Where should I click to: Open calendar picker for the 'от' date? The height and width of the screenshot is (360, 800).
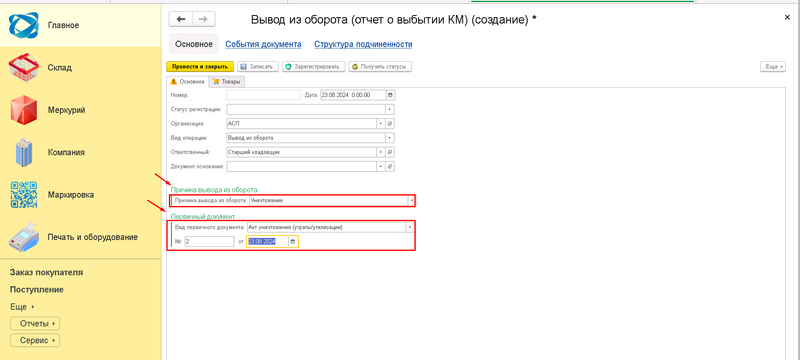(x=293, y=242)
